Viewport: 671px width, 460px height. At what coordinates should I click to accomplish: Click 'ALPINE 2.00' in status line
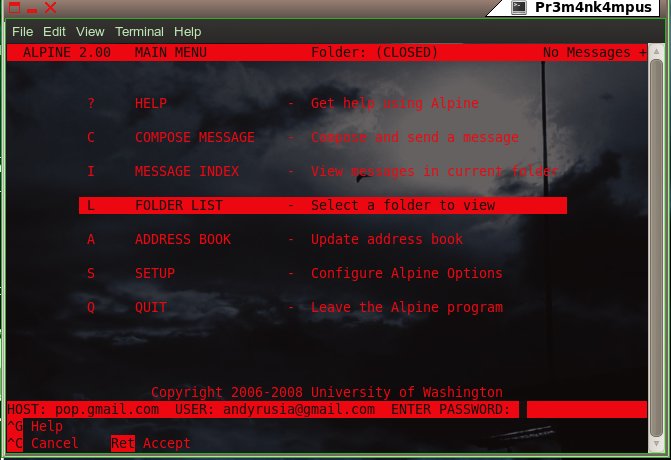(x=67, y=52)
